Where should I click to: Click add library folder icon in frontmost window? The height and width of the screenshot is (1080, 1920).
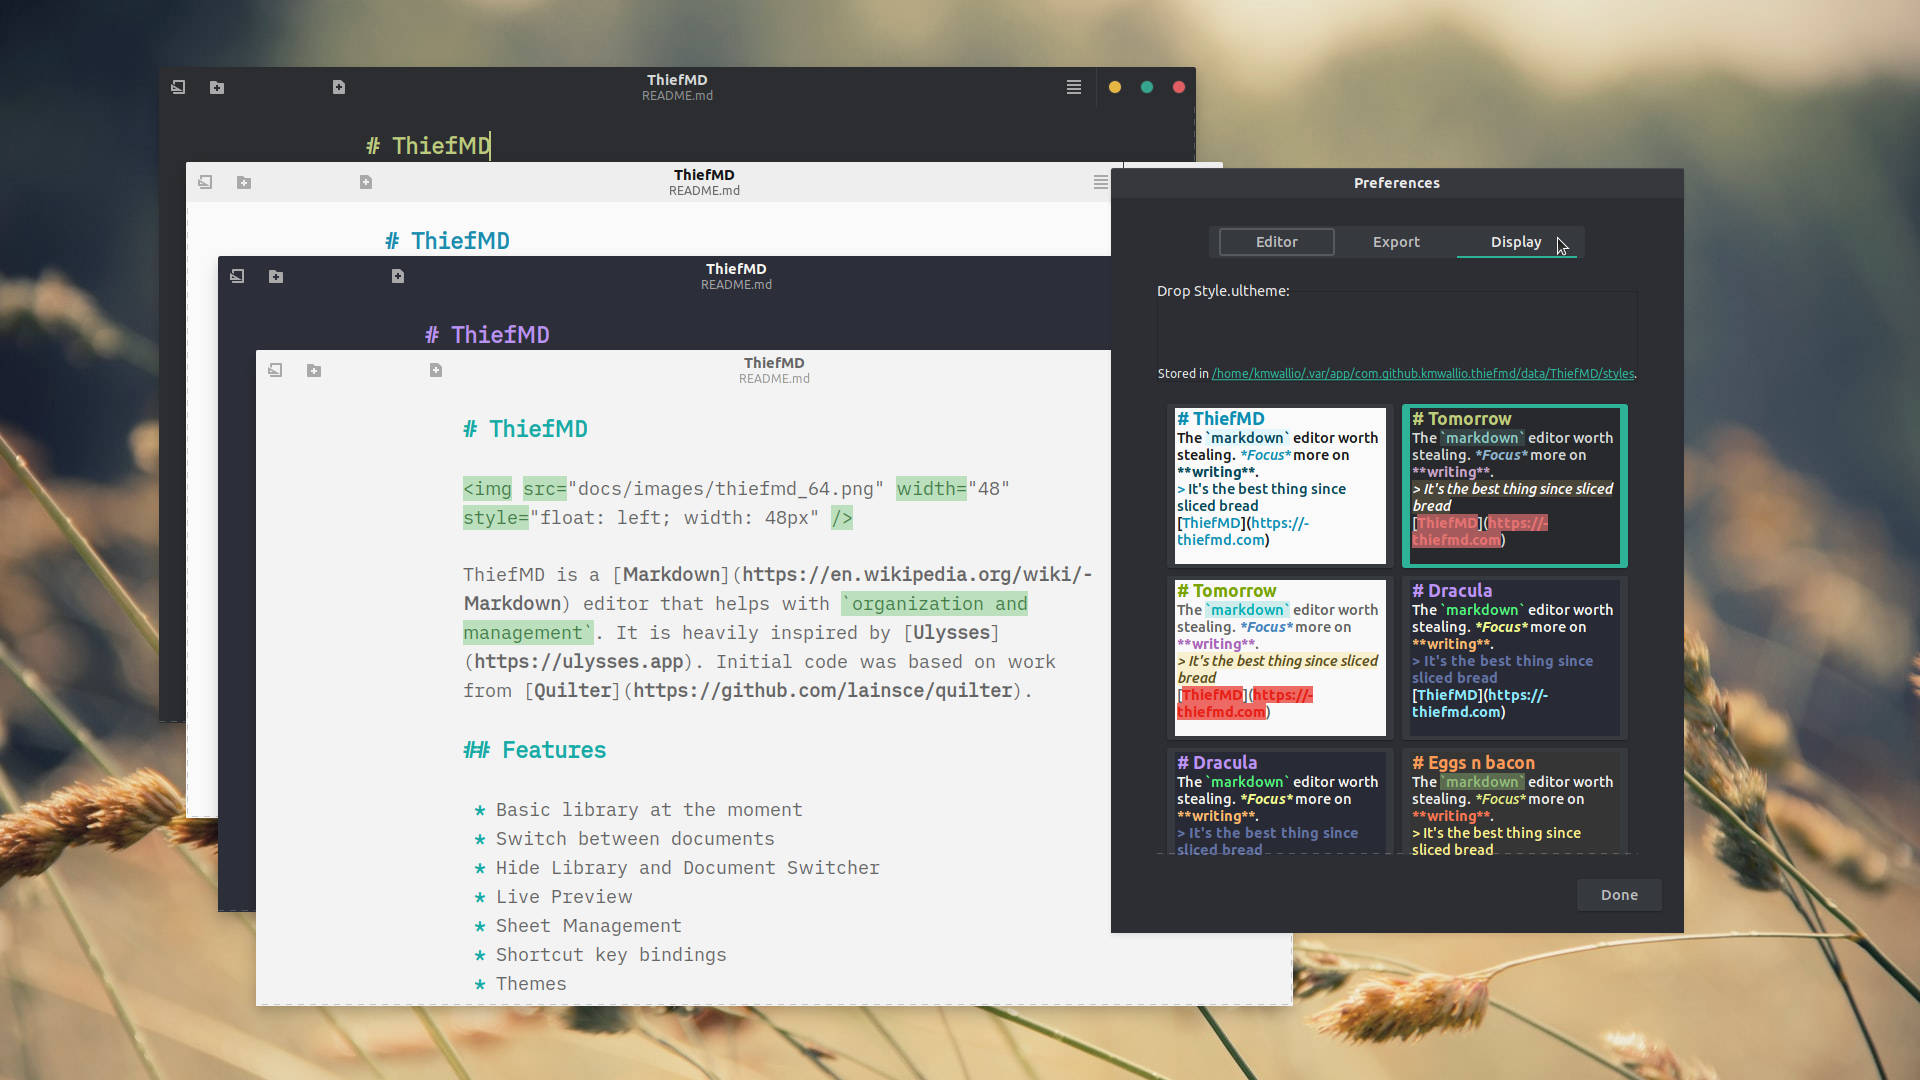[314, 370]
